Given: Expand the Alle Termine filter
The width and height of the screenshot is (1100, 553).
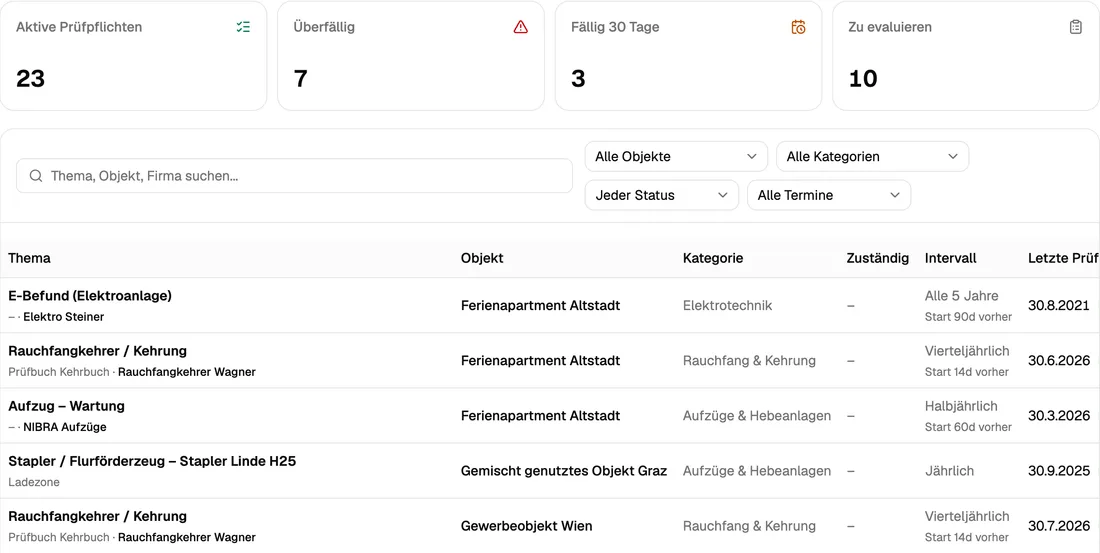Looking at the screenshot, I should (x=829, y=195).
